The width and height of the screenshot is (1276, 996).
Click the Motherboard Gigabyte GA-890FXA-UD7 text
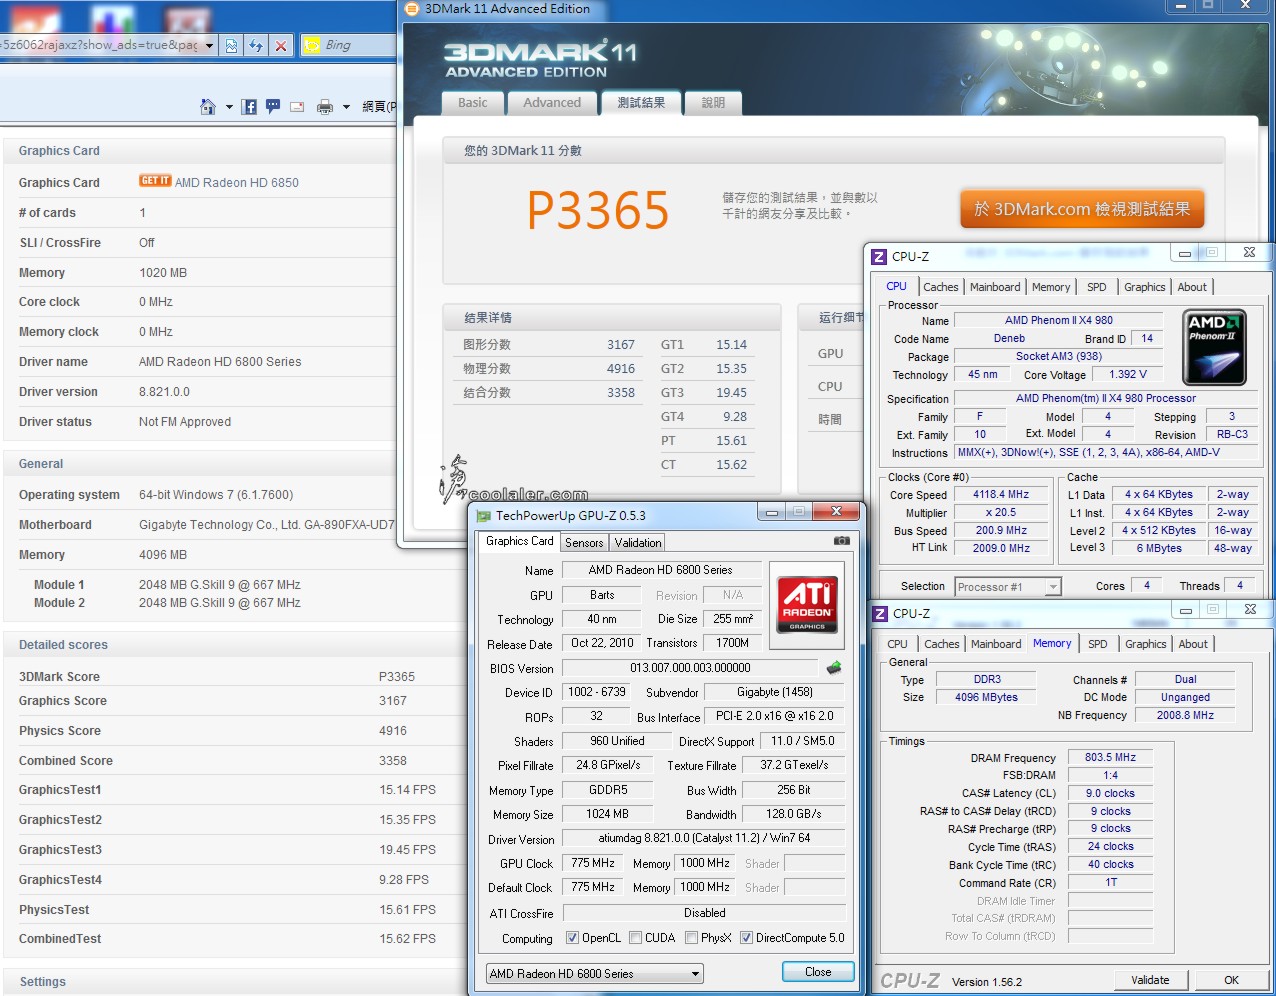tap(267, 525)
